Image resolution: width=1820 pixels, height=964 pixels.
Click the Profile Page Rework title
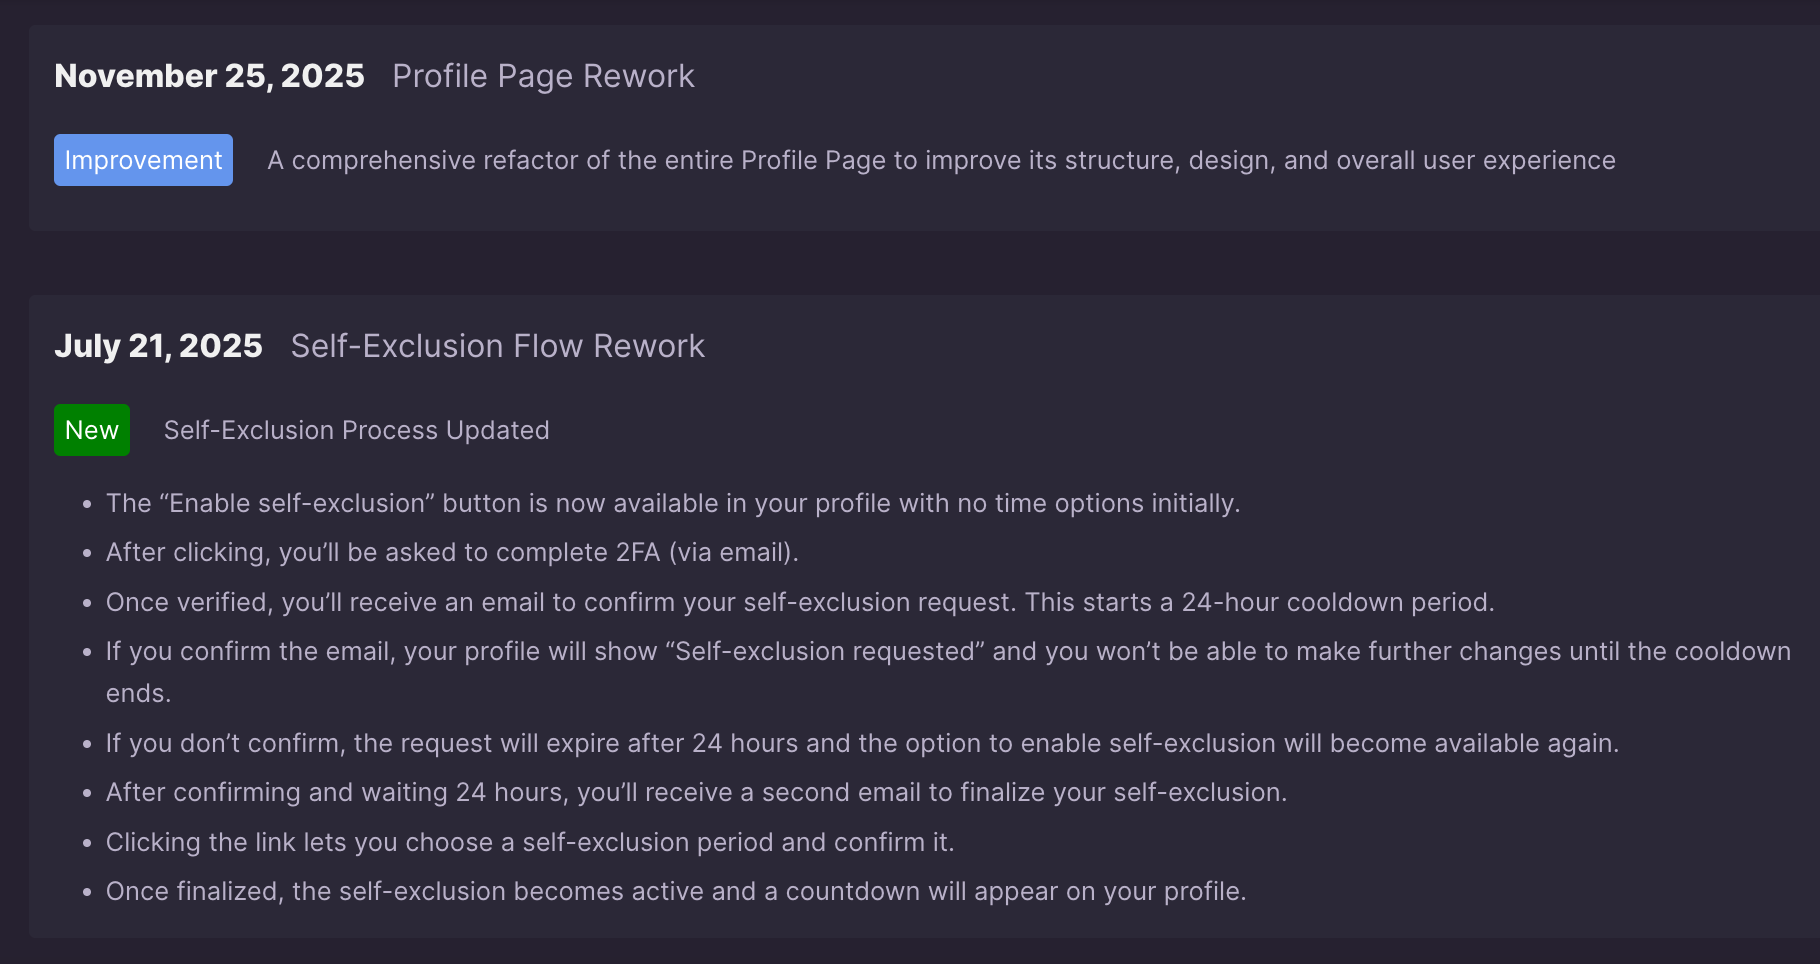pos(543,76)
